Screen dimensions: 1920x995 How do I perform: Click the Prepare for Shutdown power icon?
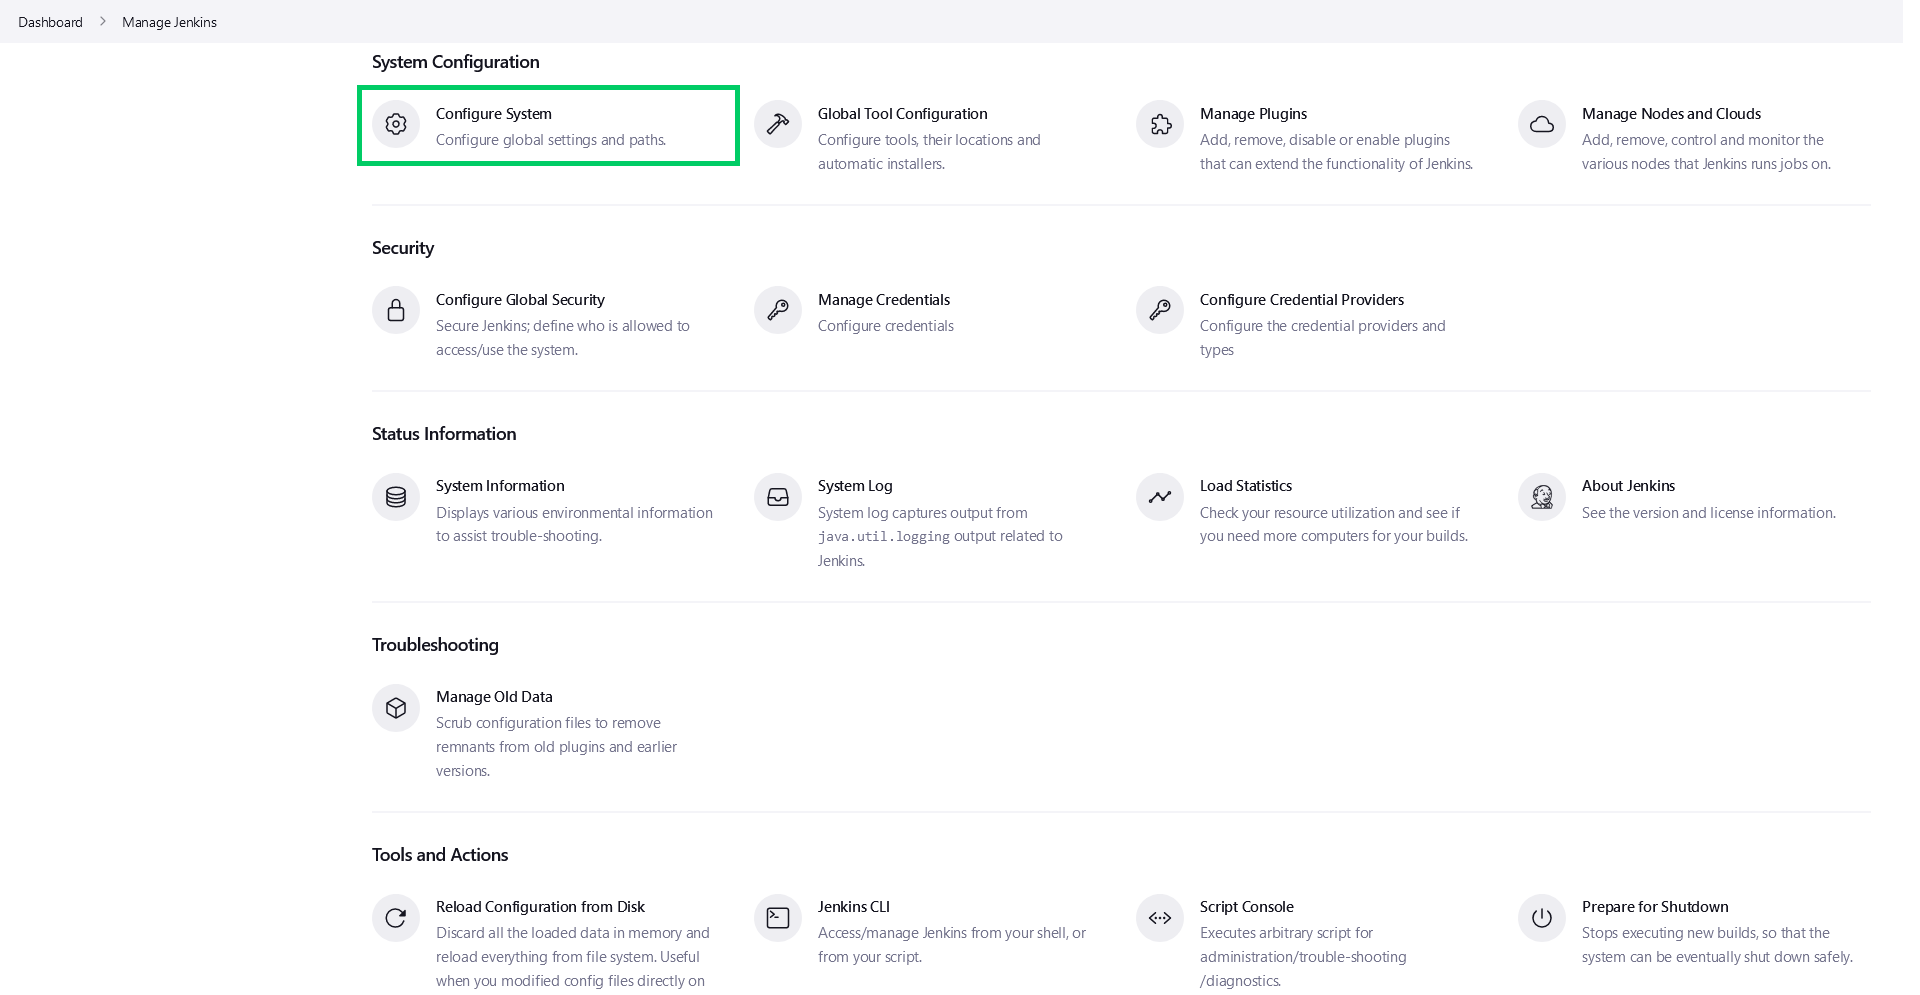(1542, 918)
